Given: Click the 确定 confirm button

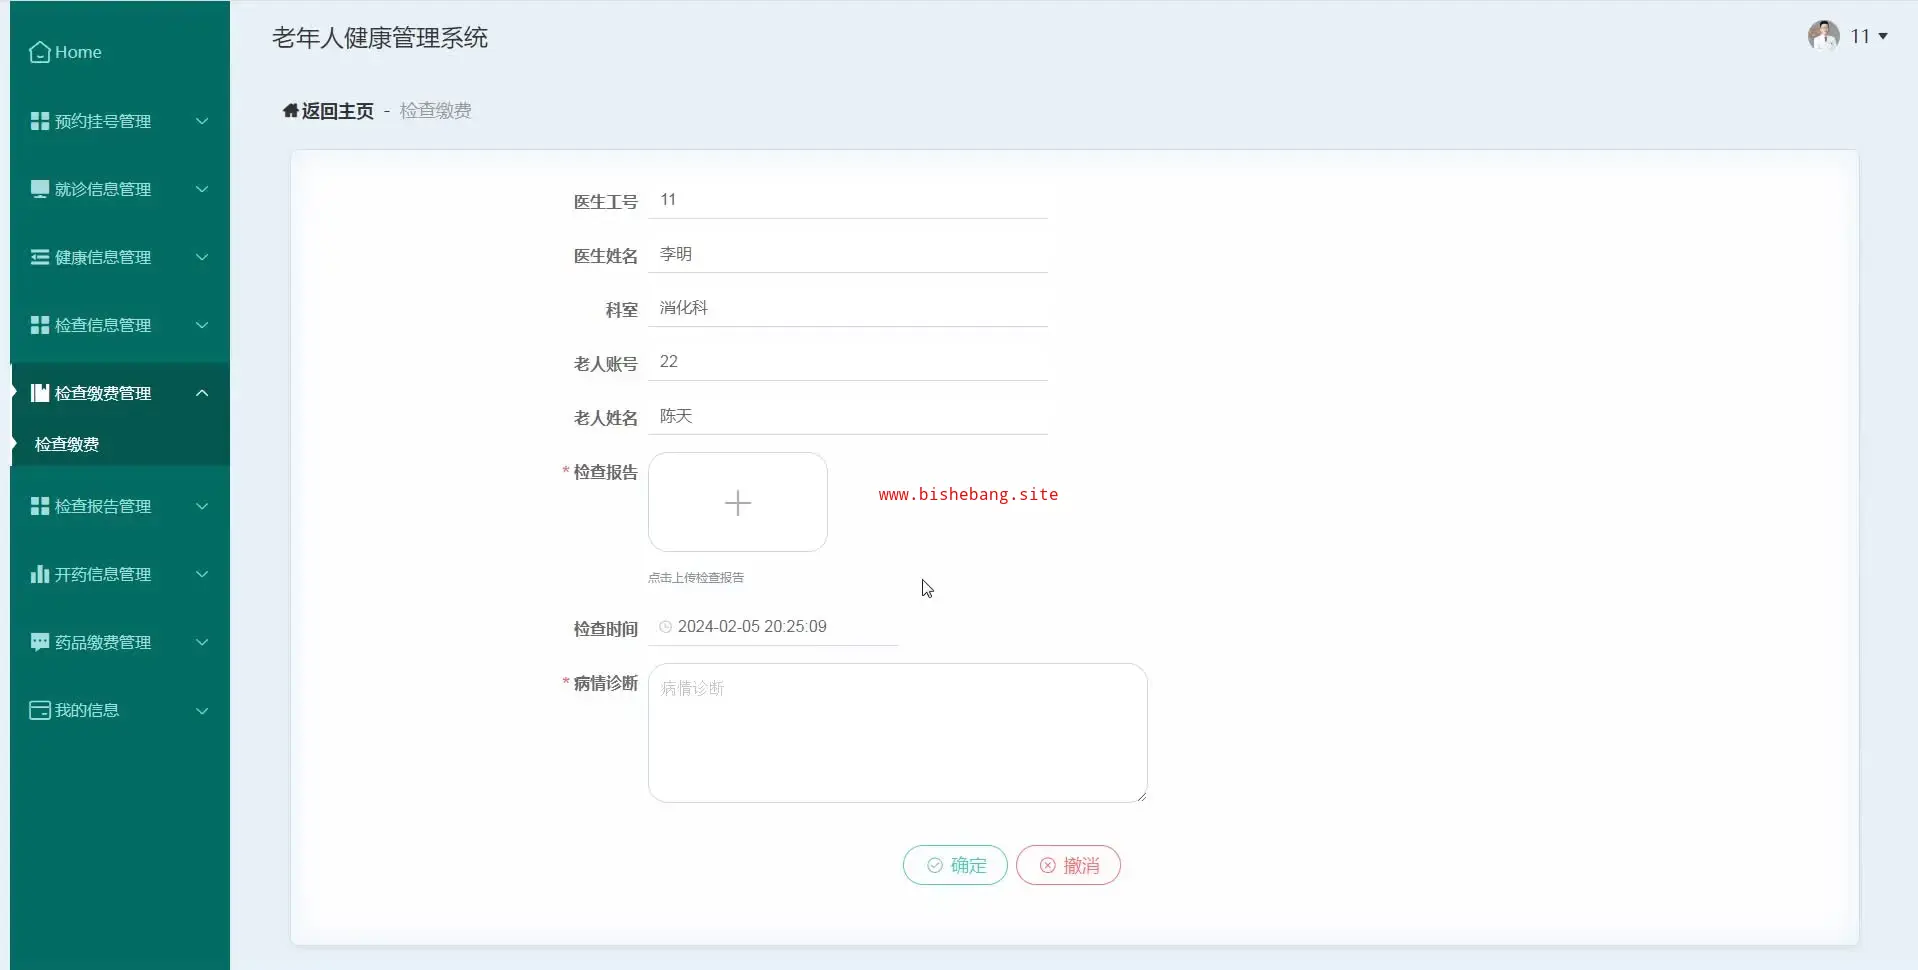Looking at the screenshot, I should point(955,865).
